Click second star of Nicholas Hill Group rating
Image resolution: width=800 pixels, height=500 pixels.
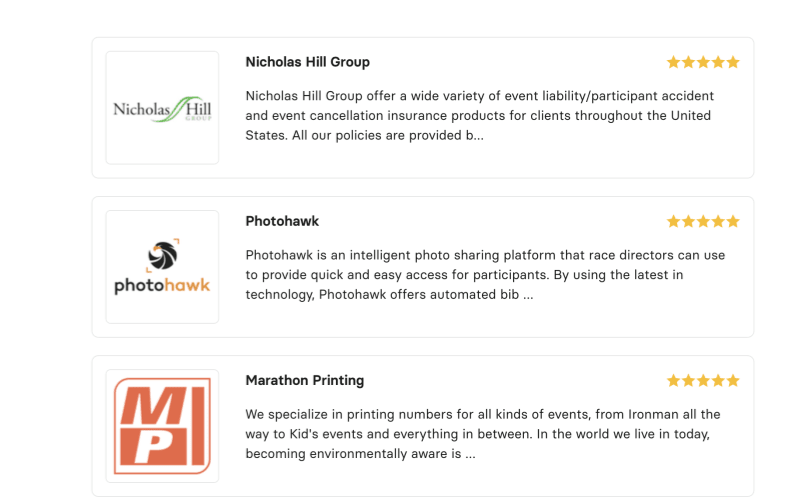(689, 62)
